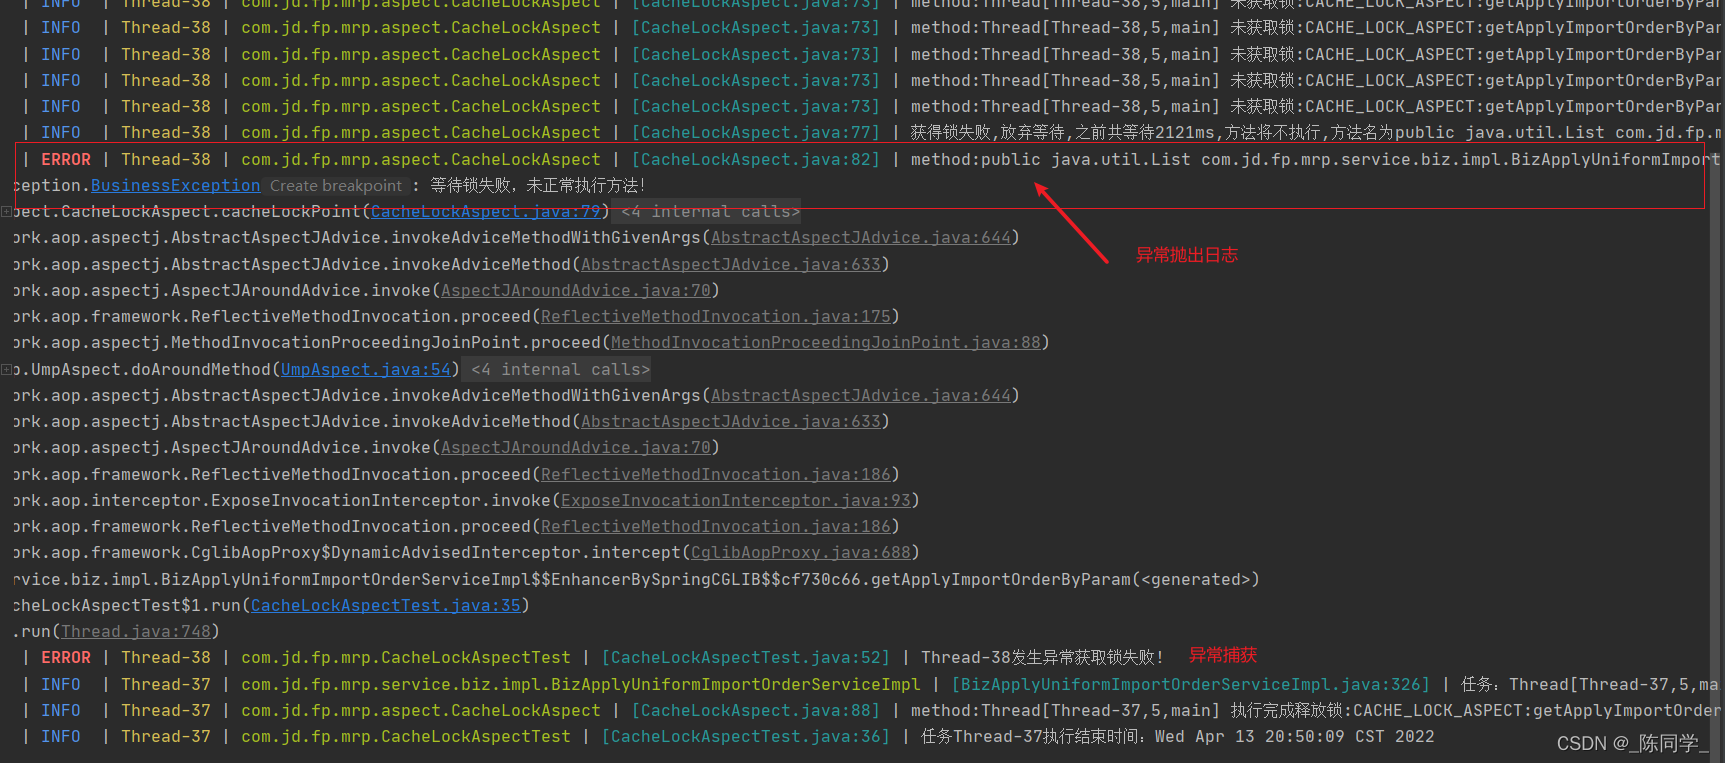Toggle the fold icon beside the cacheLockPoint line

[6, 212]
